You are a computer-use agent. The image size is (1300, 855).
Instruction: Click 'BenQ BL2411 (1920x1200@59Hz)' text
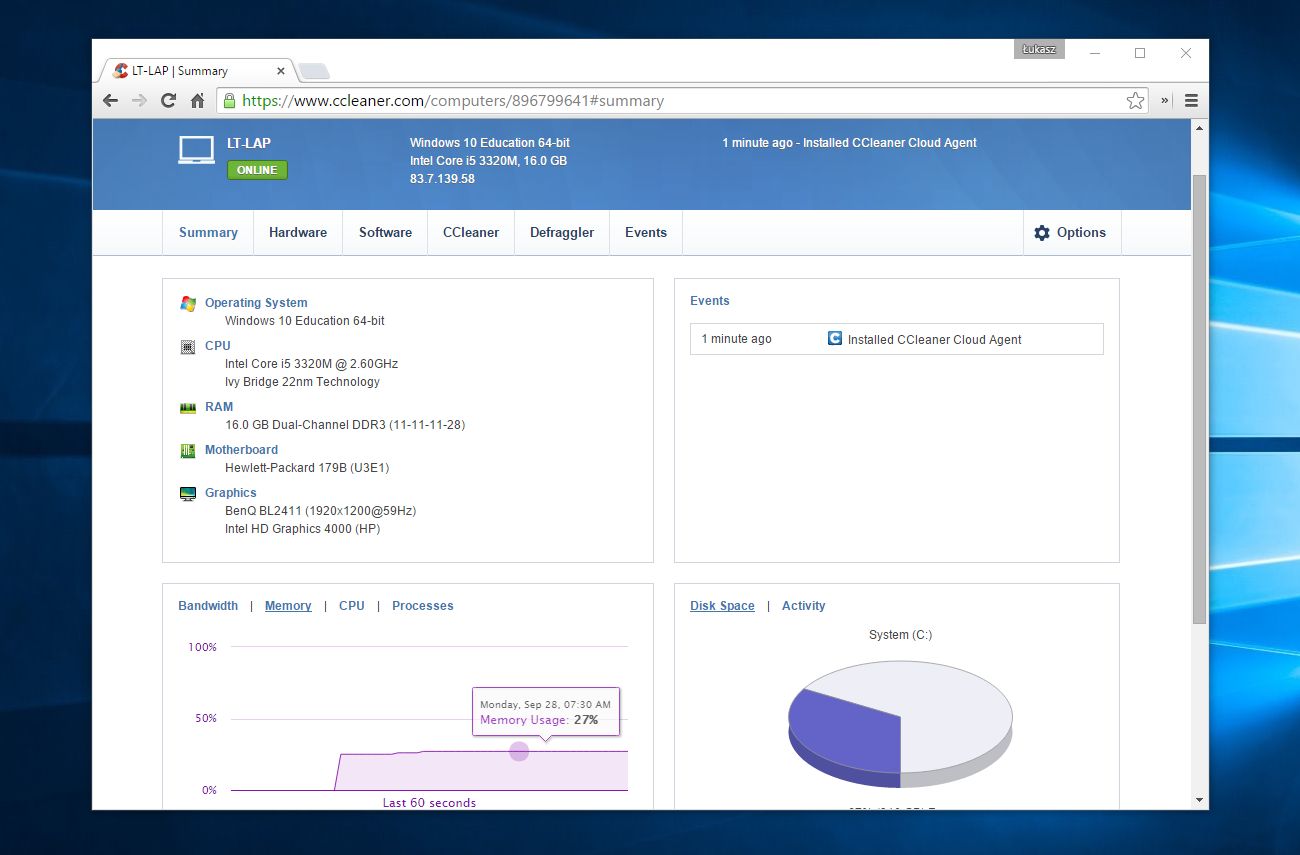[x=320, y=511]
